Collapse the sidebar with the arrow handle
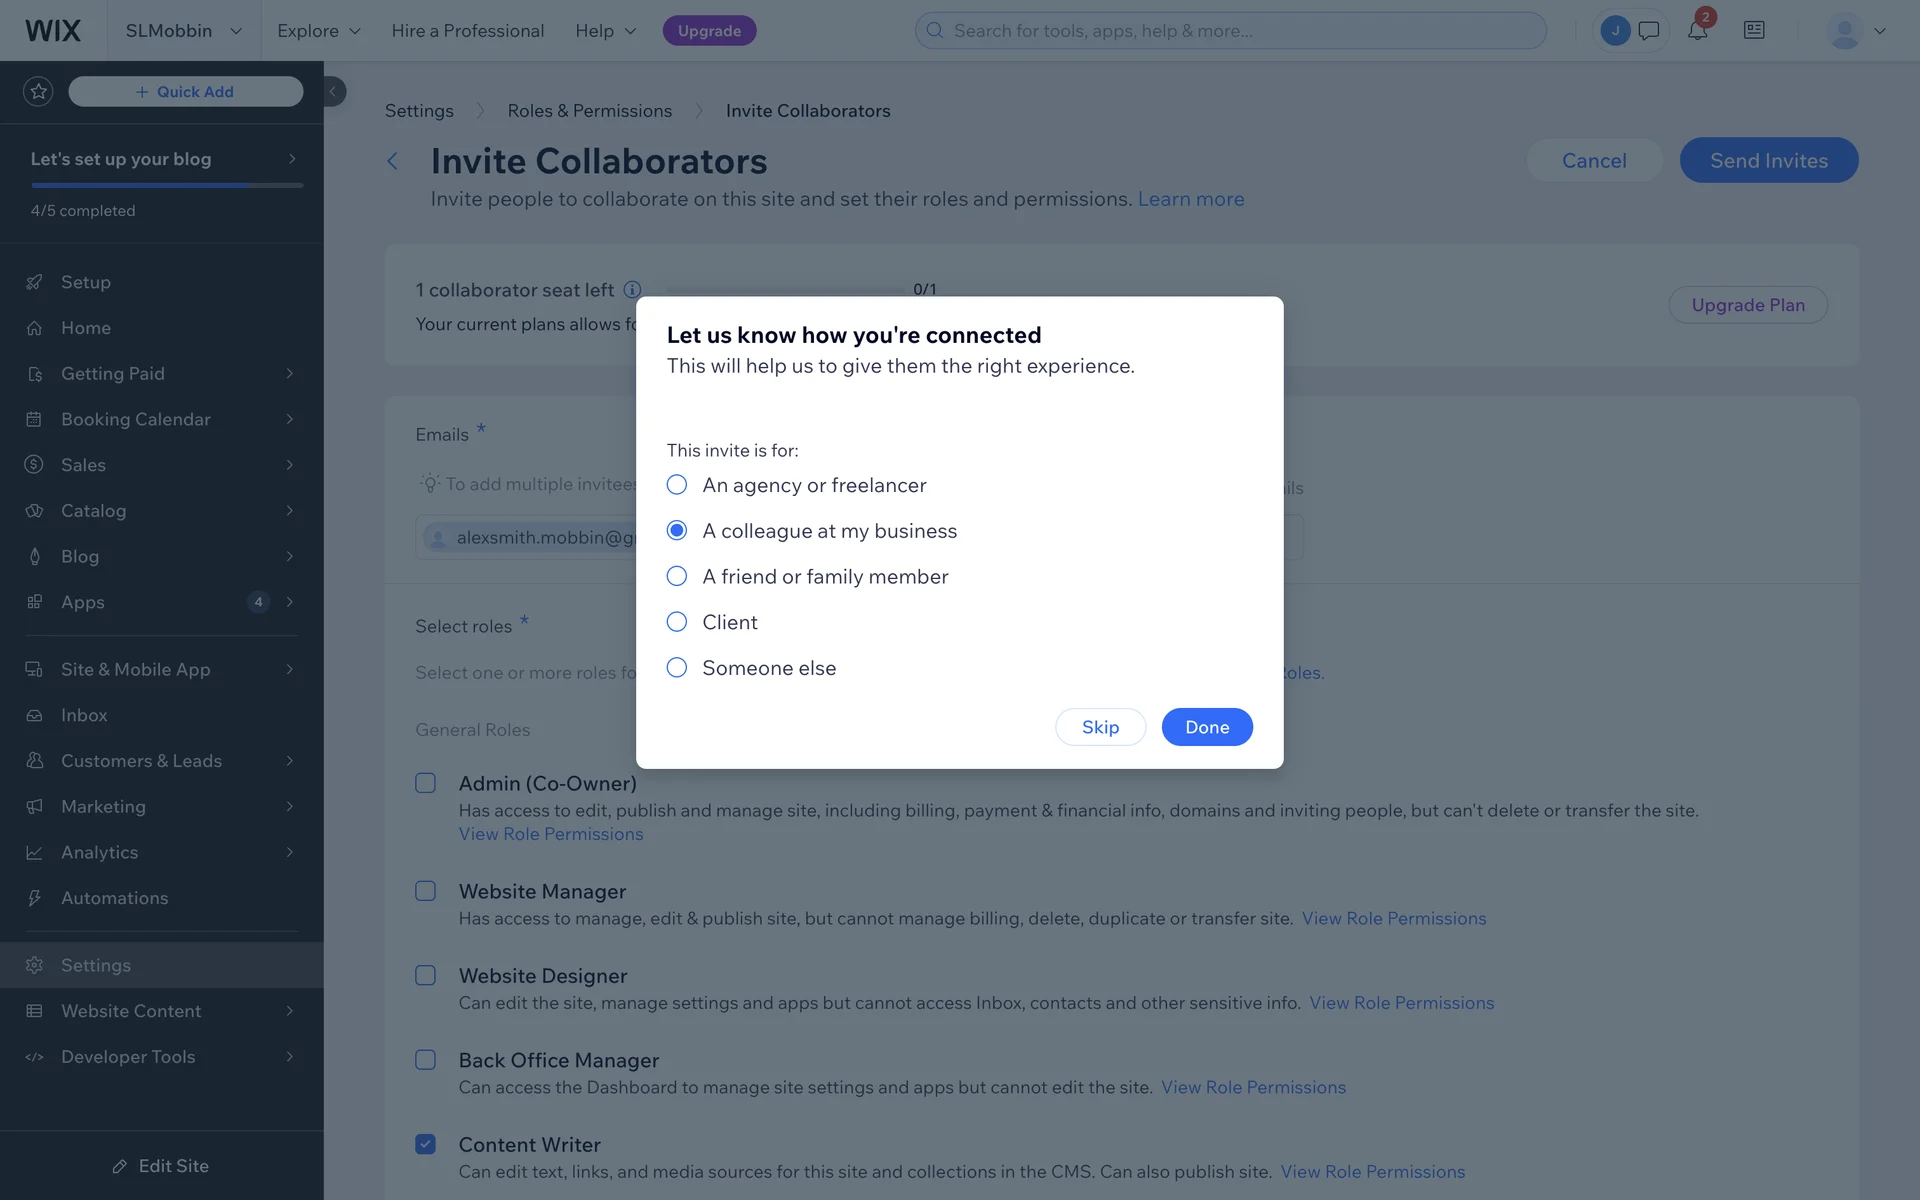 click(x=333, y=92)
